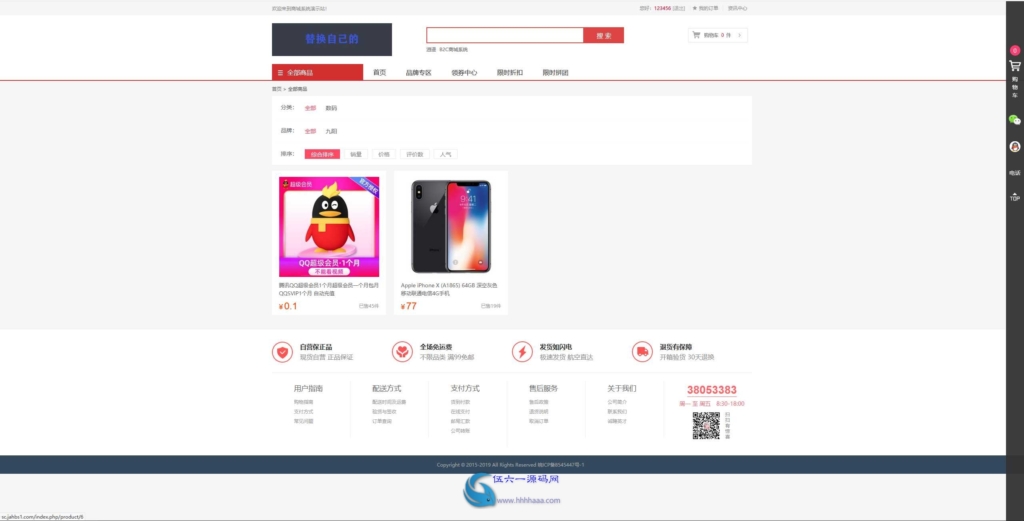Click the 自营保正品 shield icon
The image size is (1024, 521).
(282, 352)
